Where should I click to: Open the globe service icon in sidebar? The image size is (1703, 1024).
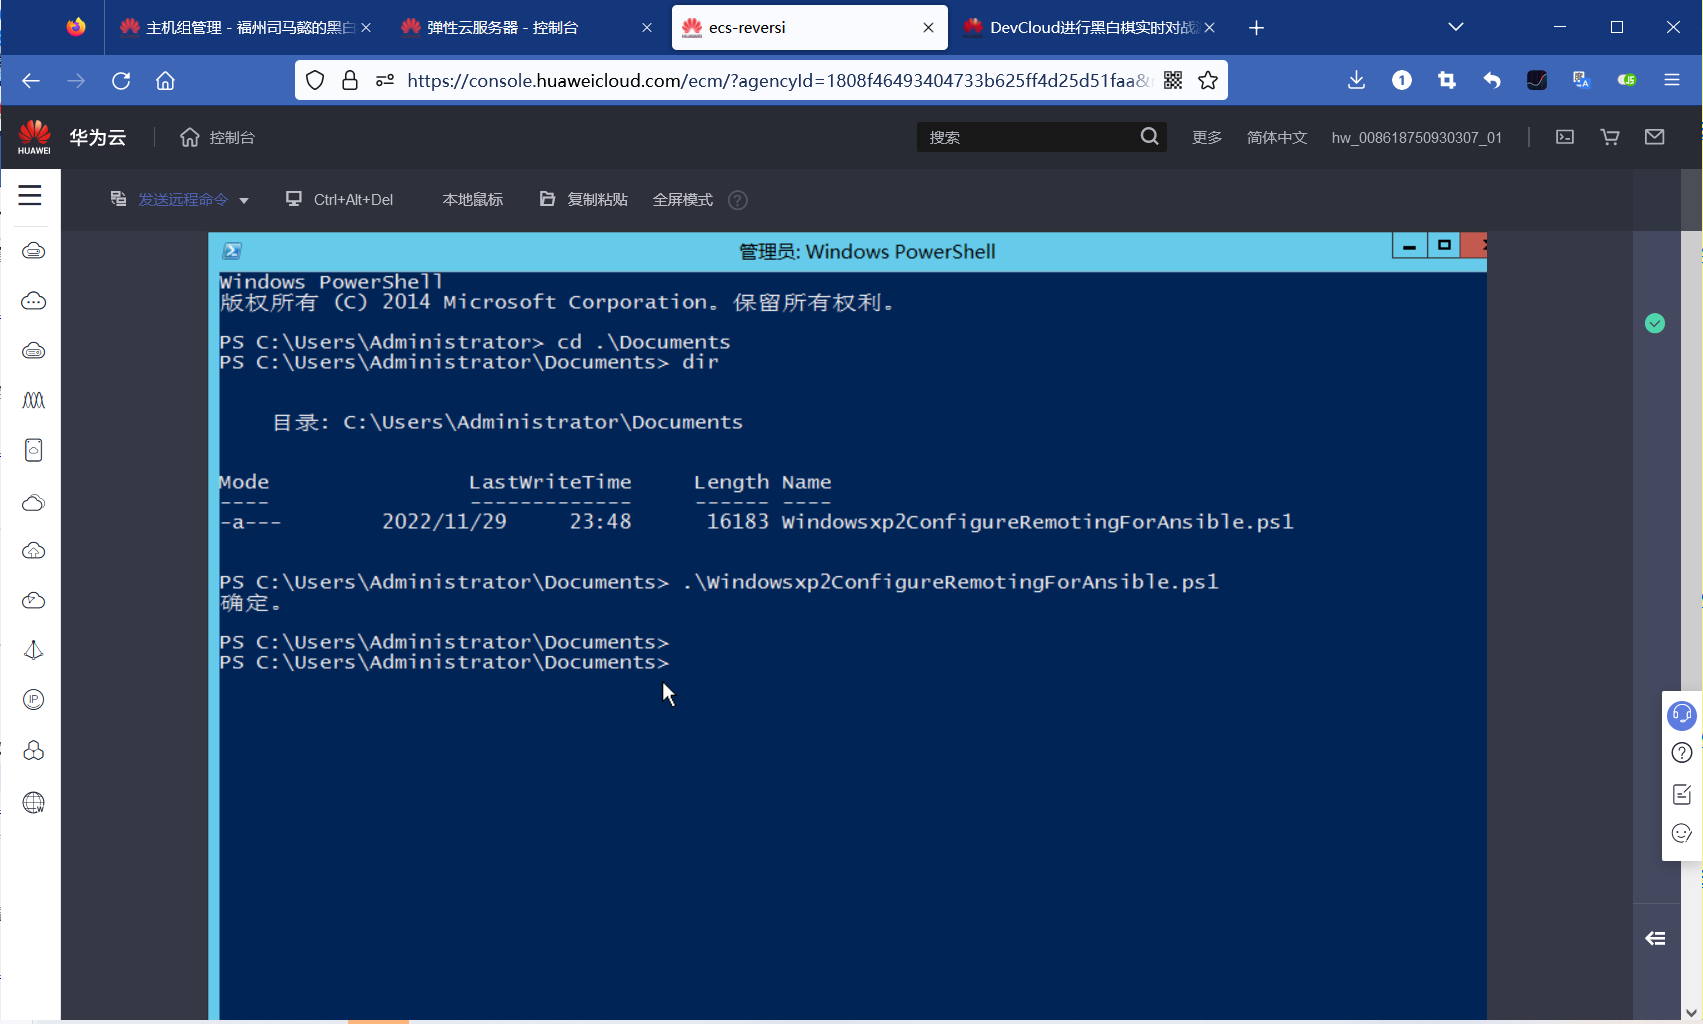pos(34,802)
